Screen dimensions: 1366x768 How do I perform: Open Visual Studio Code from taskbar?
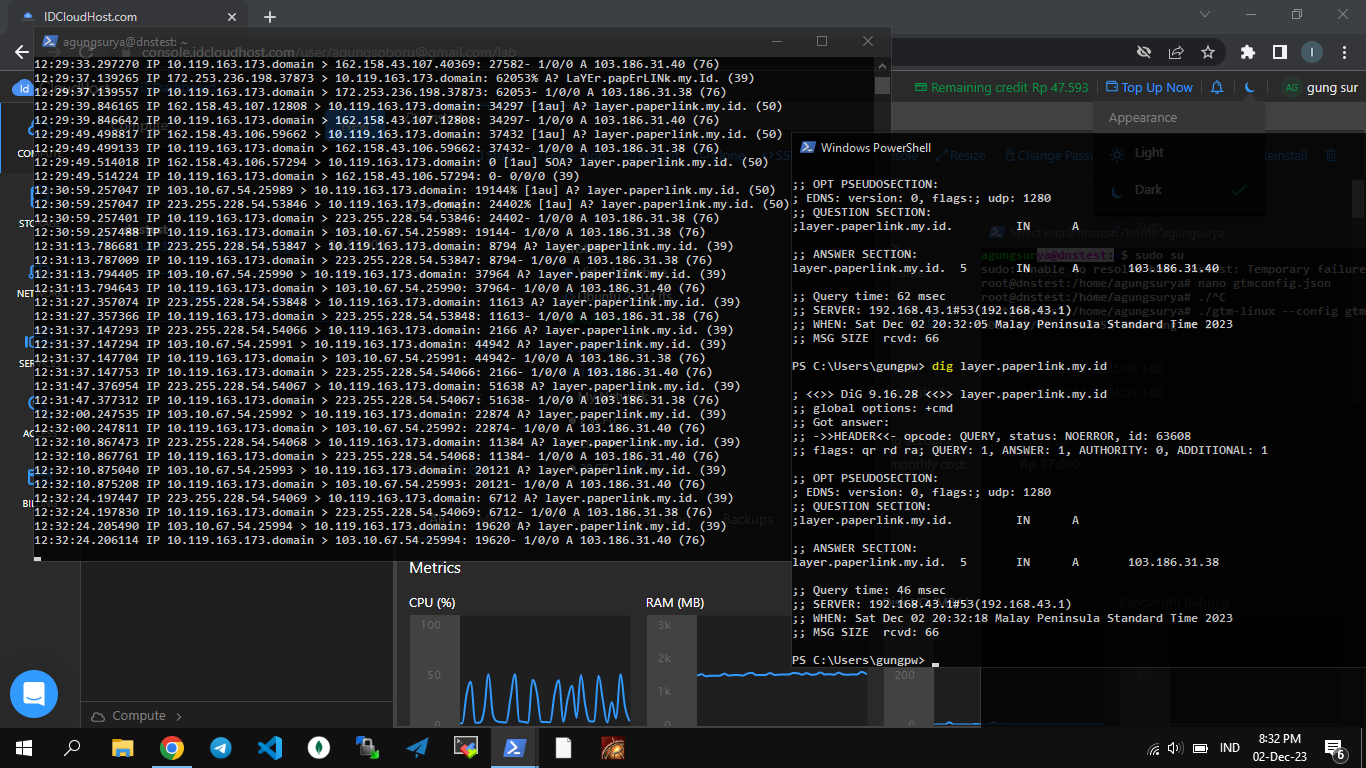269,747
